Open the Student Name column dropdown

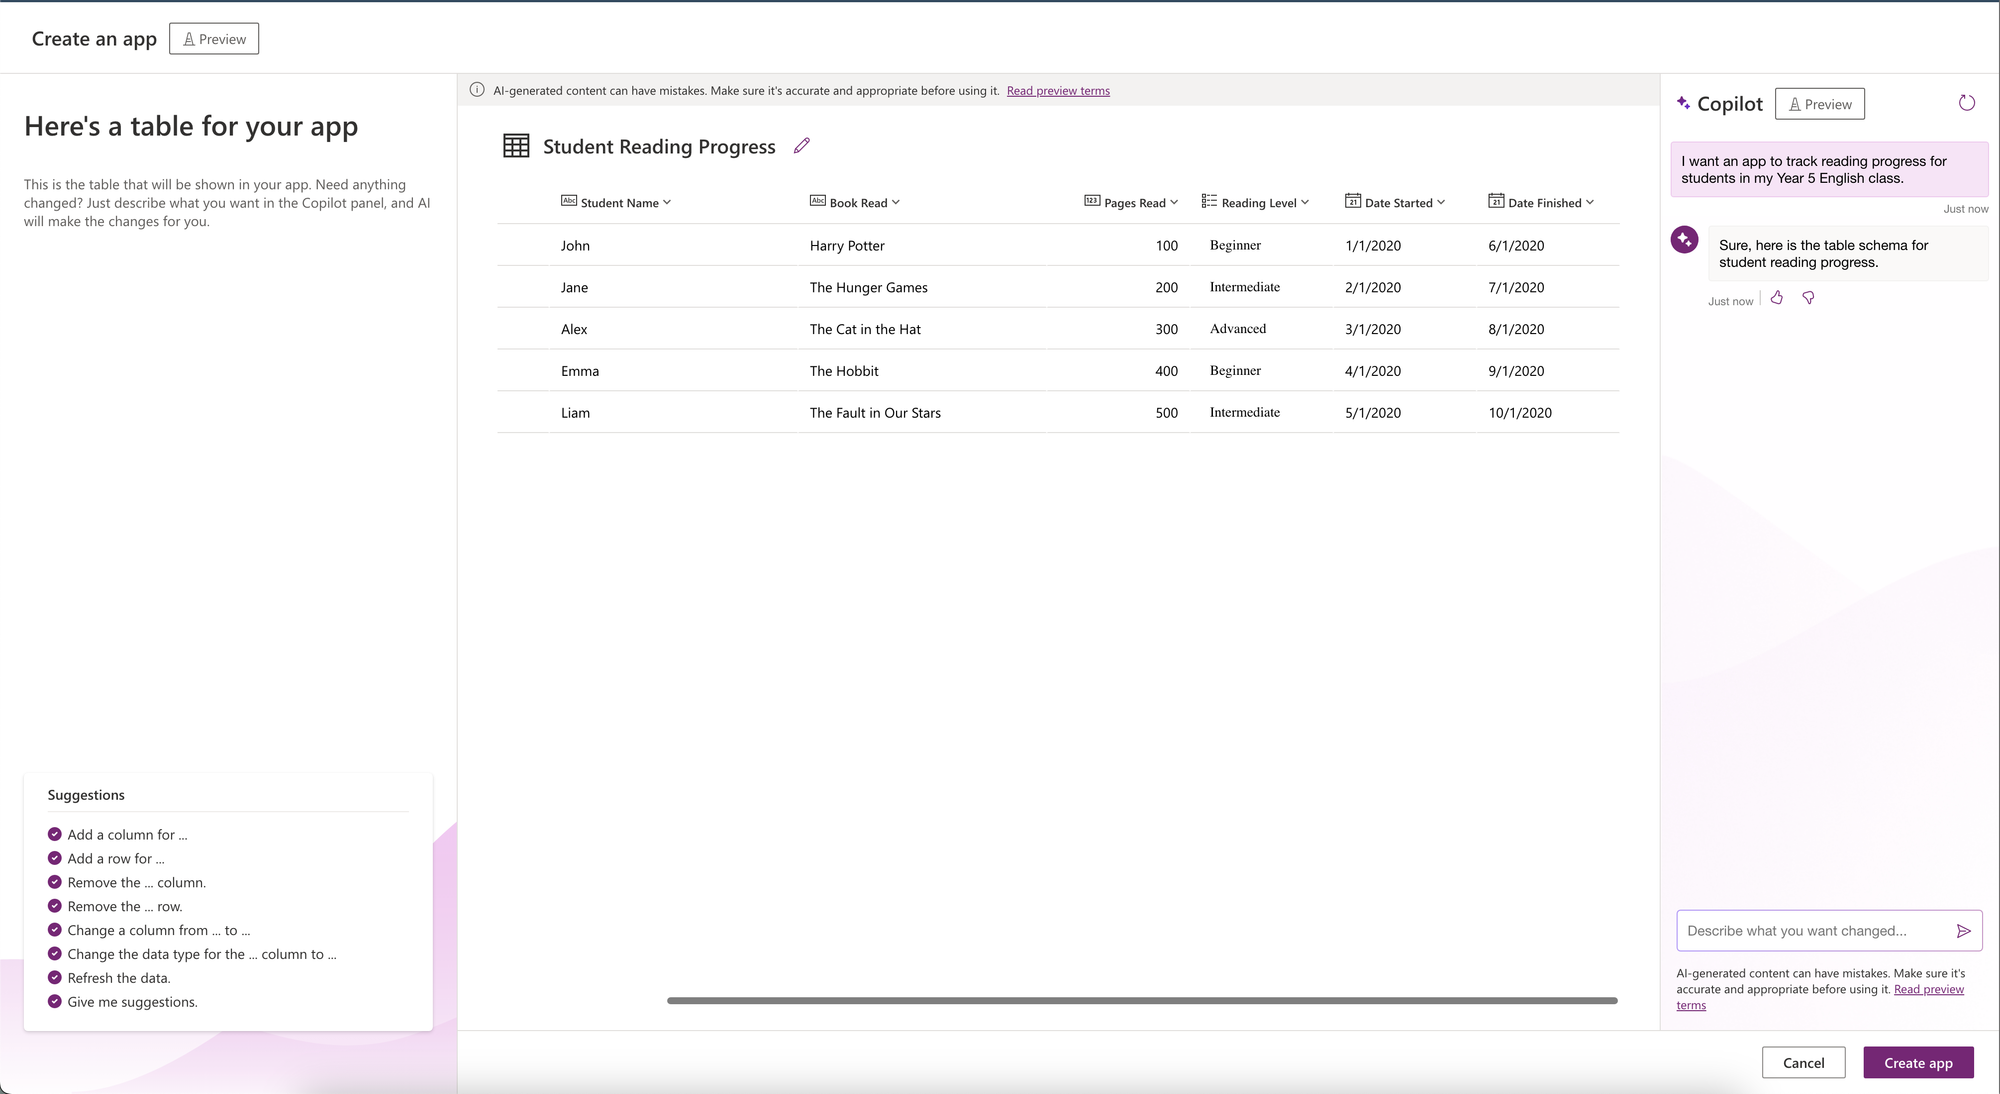667,202
